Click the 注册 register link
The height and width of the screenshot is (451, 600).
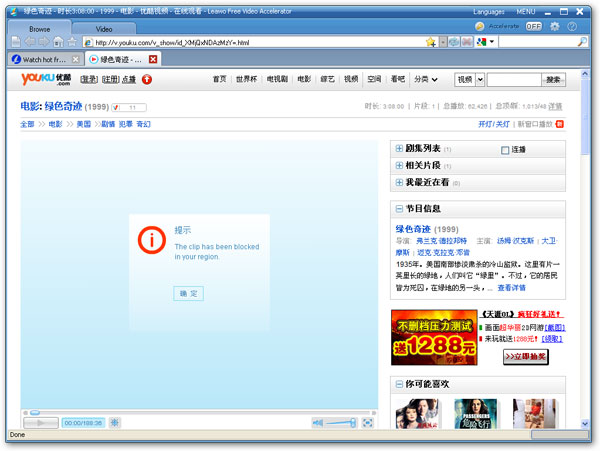pyautogui.click(x=111, y=79)
